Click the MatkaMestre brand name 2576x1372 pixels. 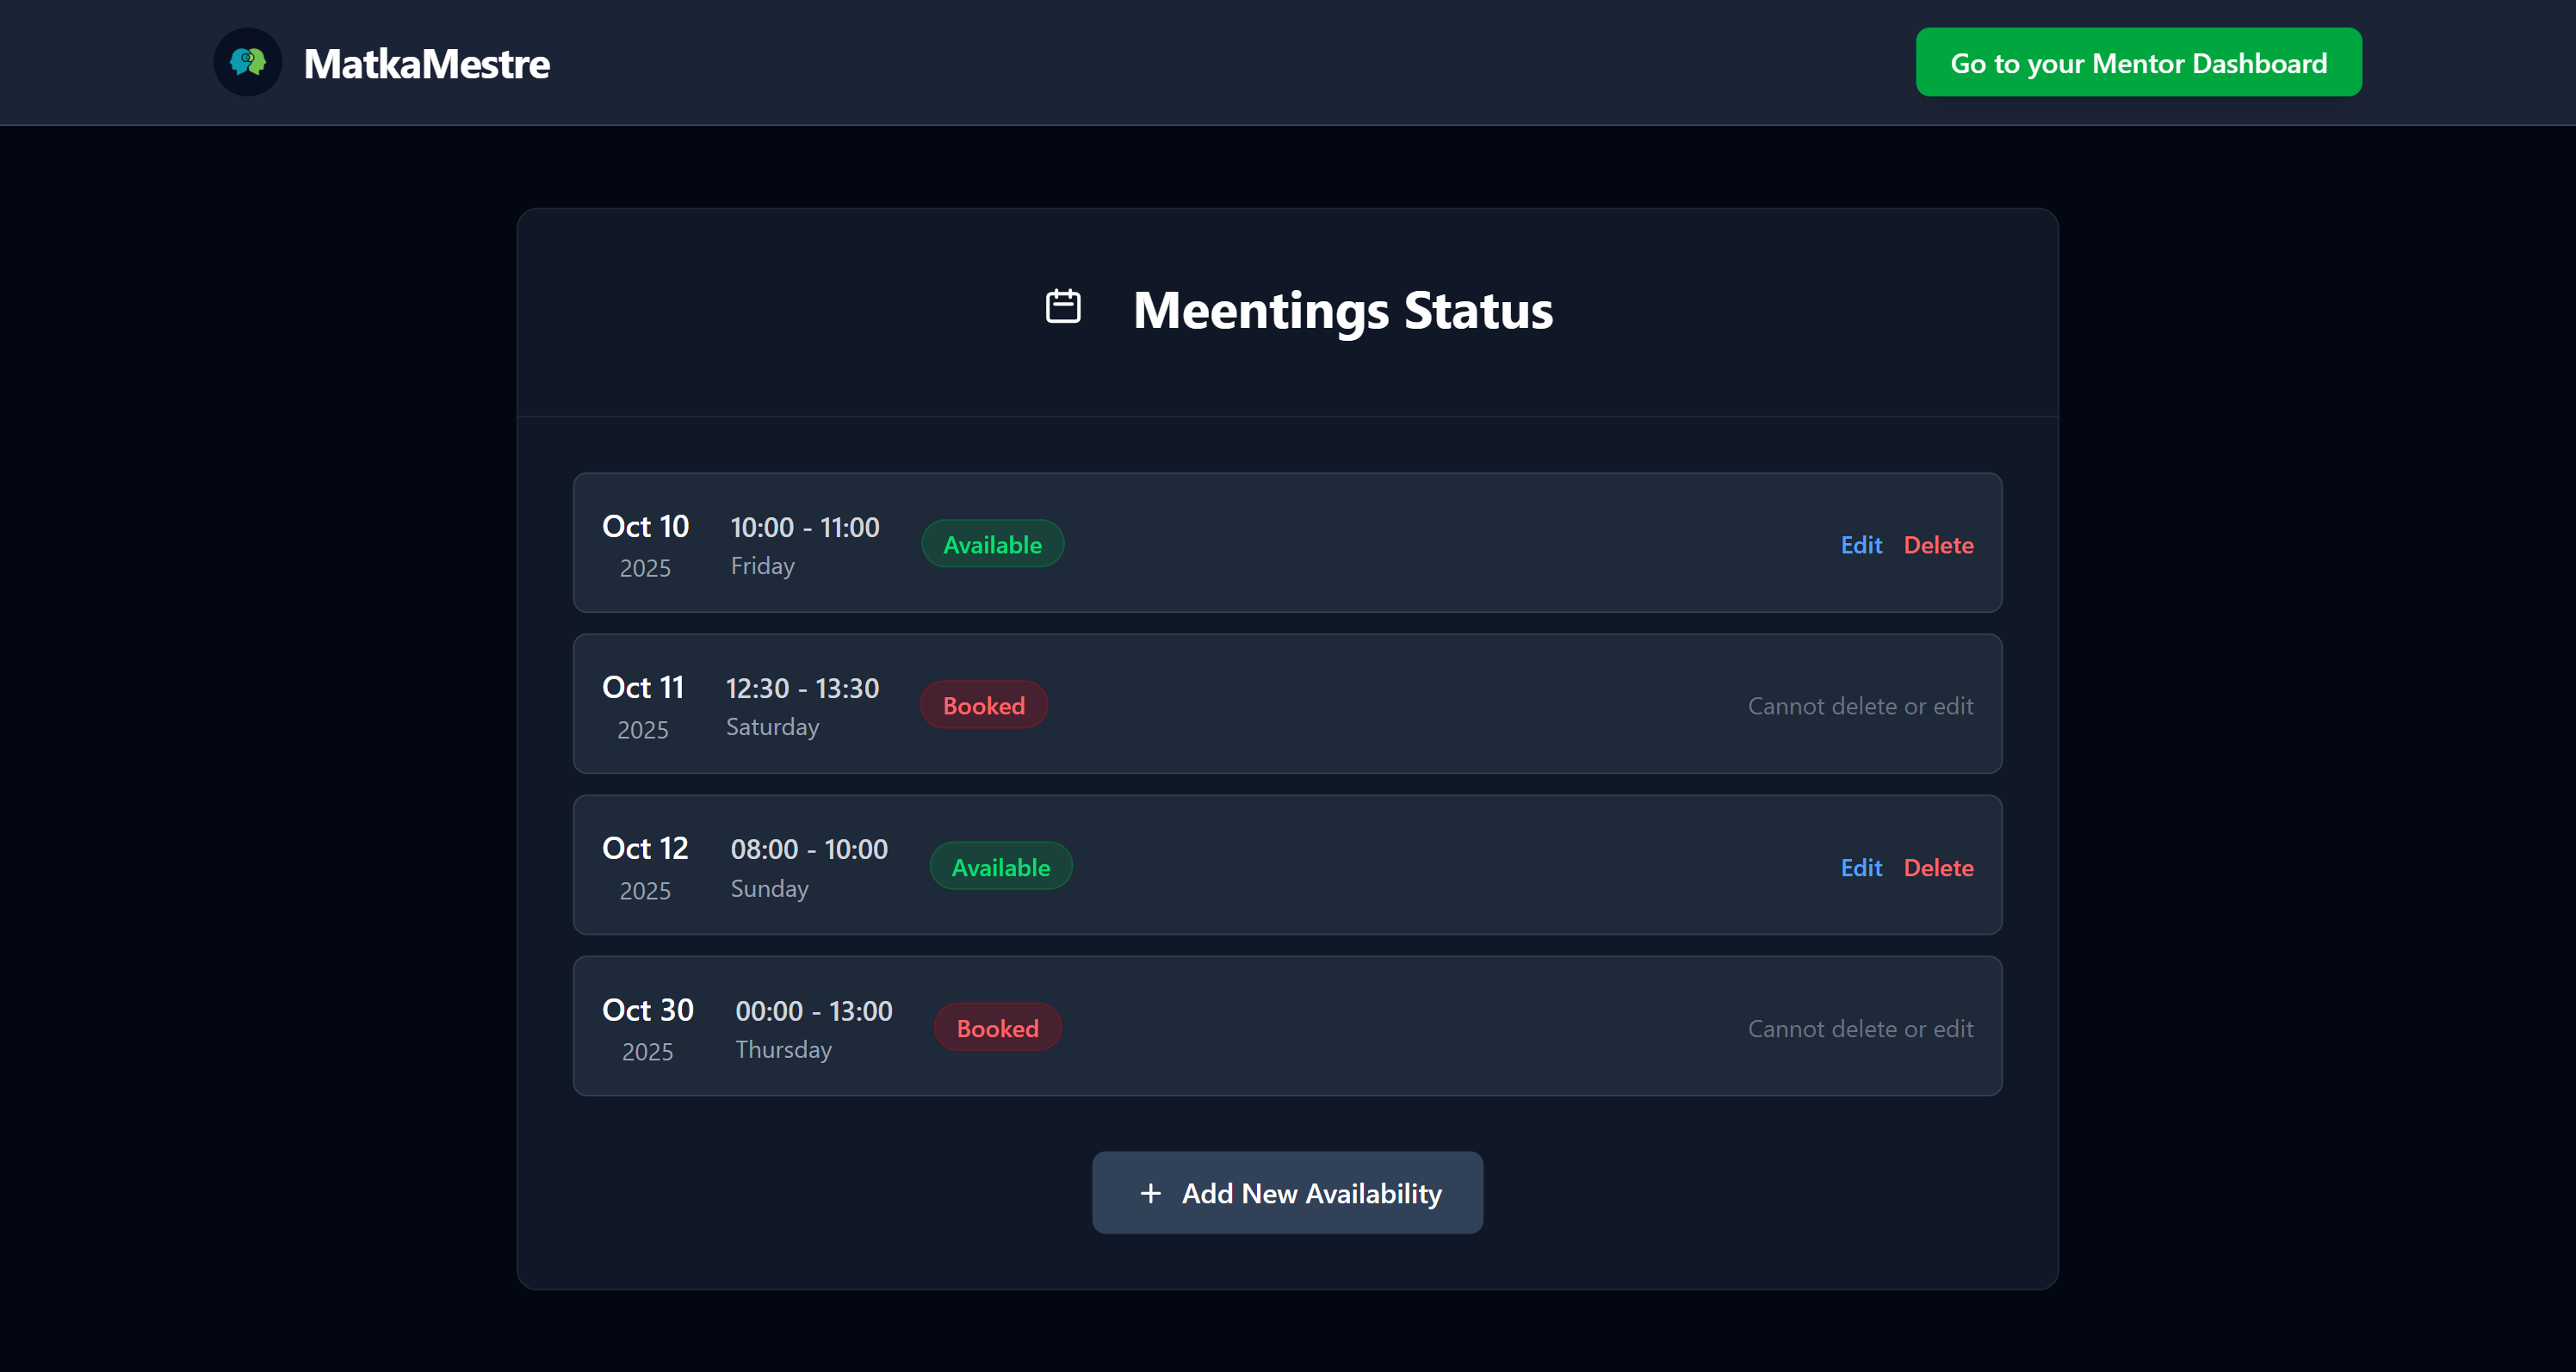[426, 64]
